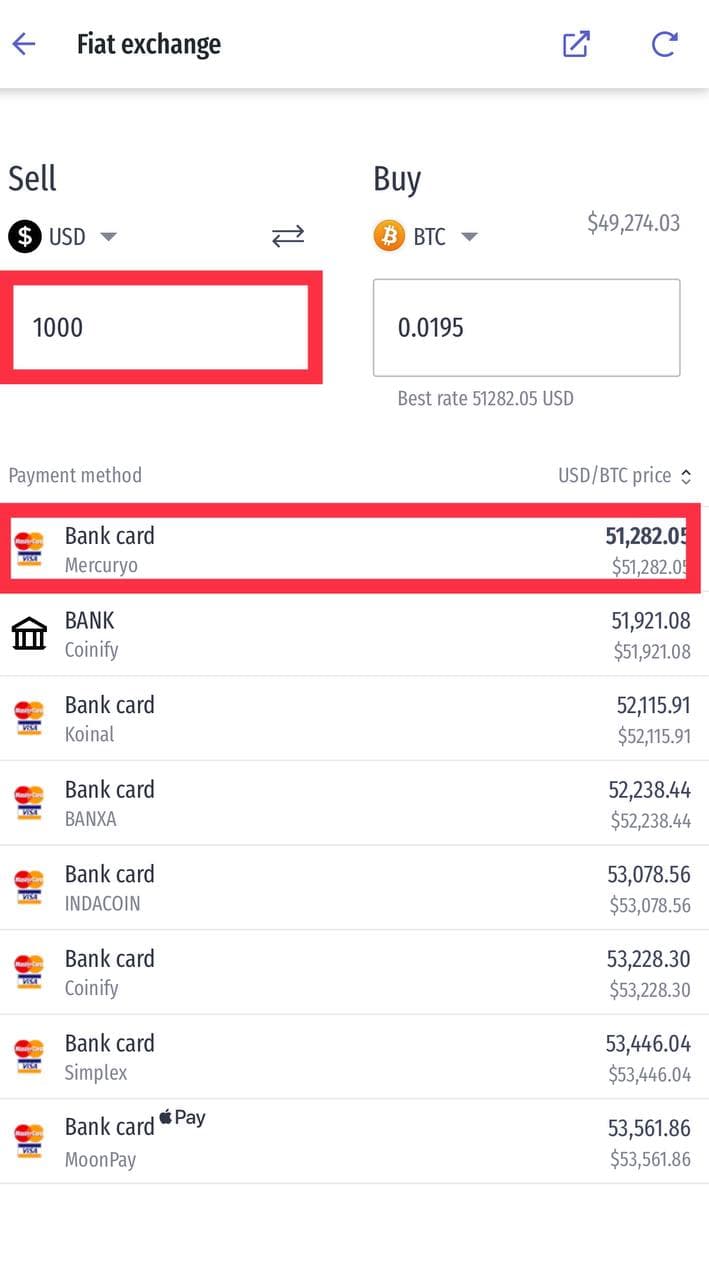709x1280 pixels.
Task: Tap the back arrow icon
Action: point(24,44)
